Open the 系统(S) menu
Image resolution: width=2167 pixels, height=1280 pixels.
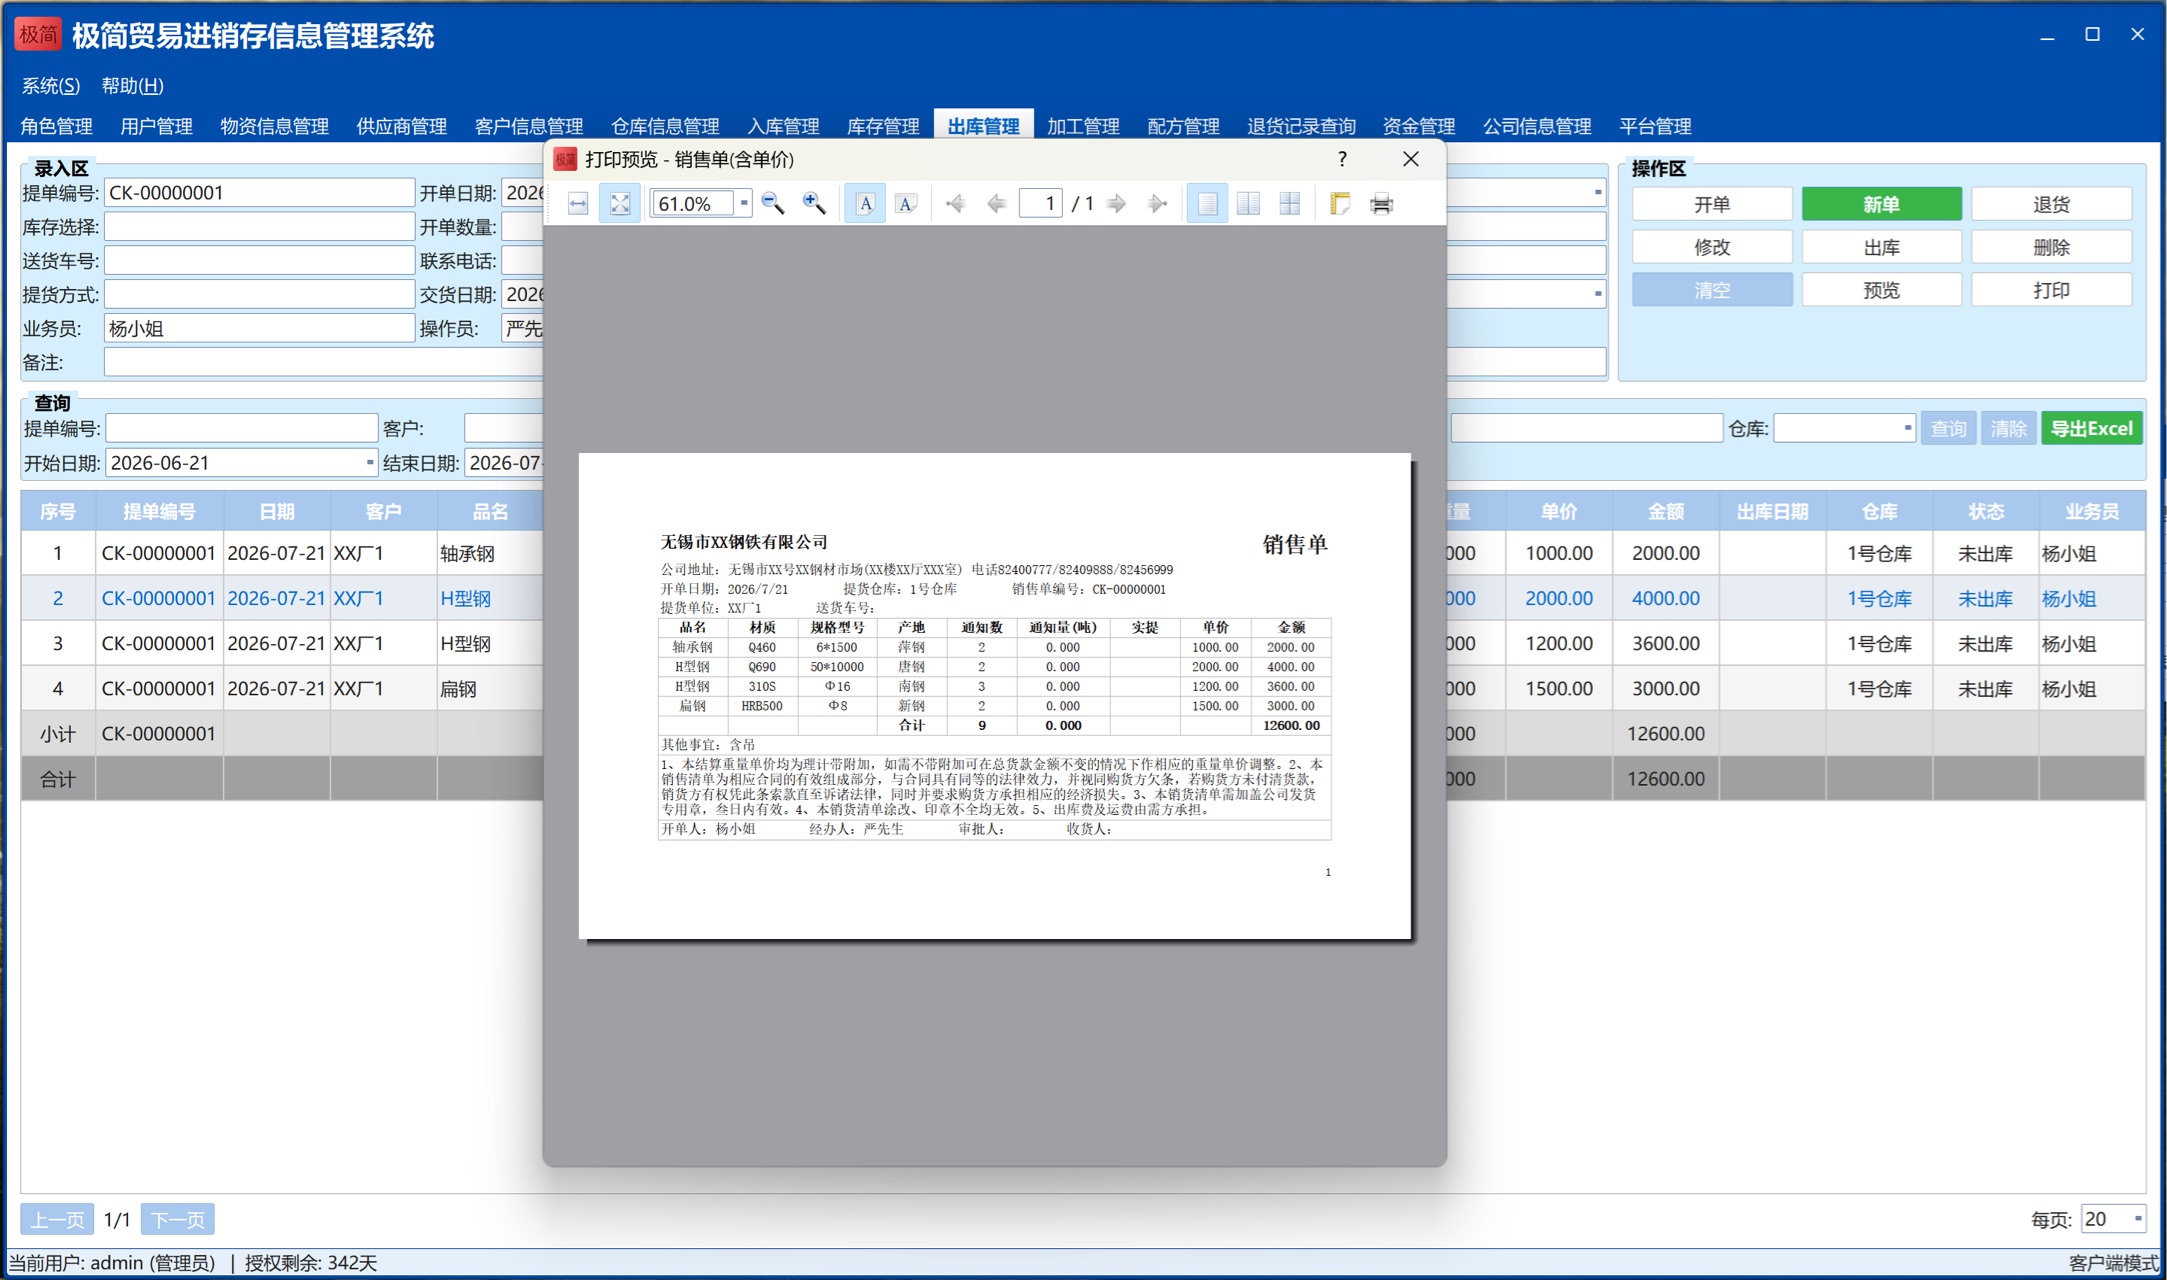(x=51, y=86)
